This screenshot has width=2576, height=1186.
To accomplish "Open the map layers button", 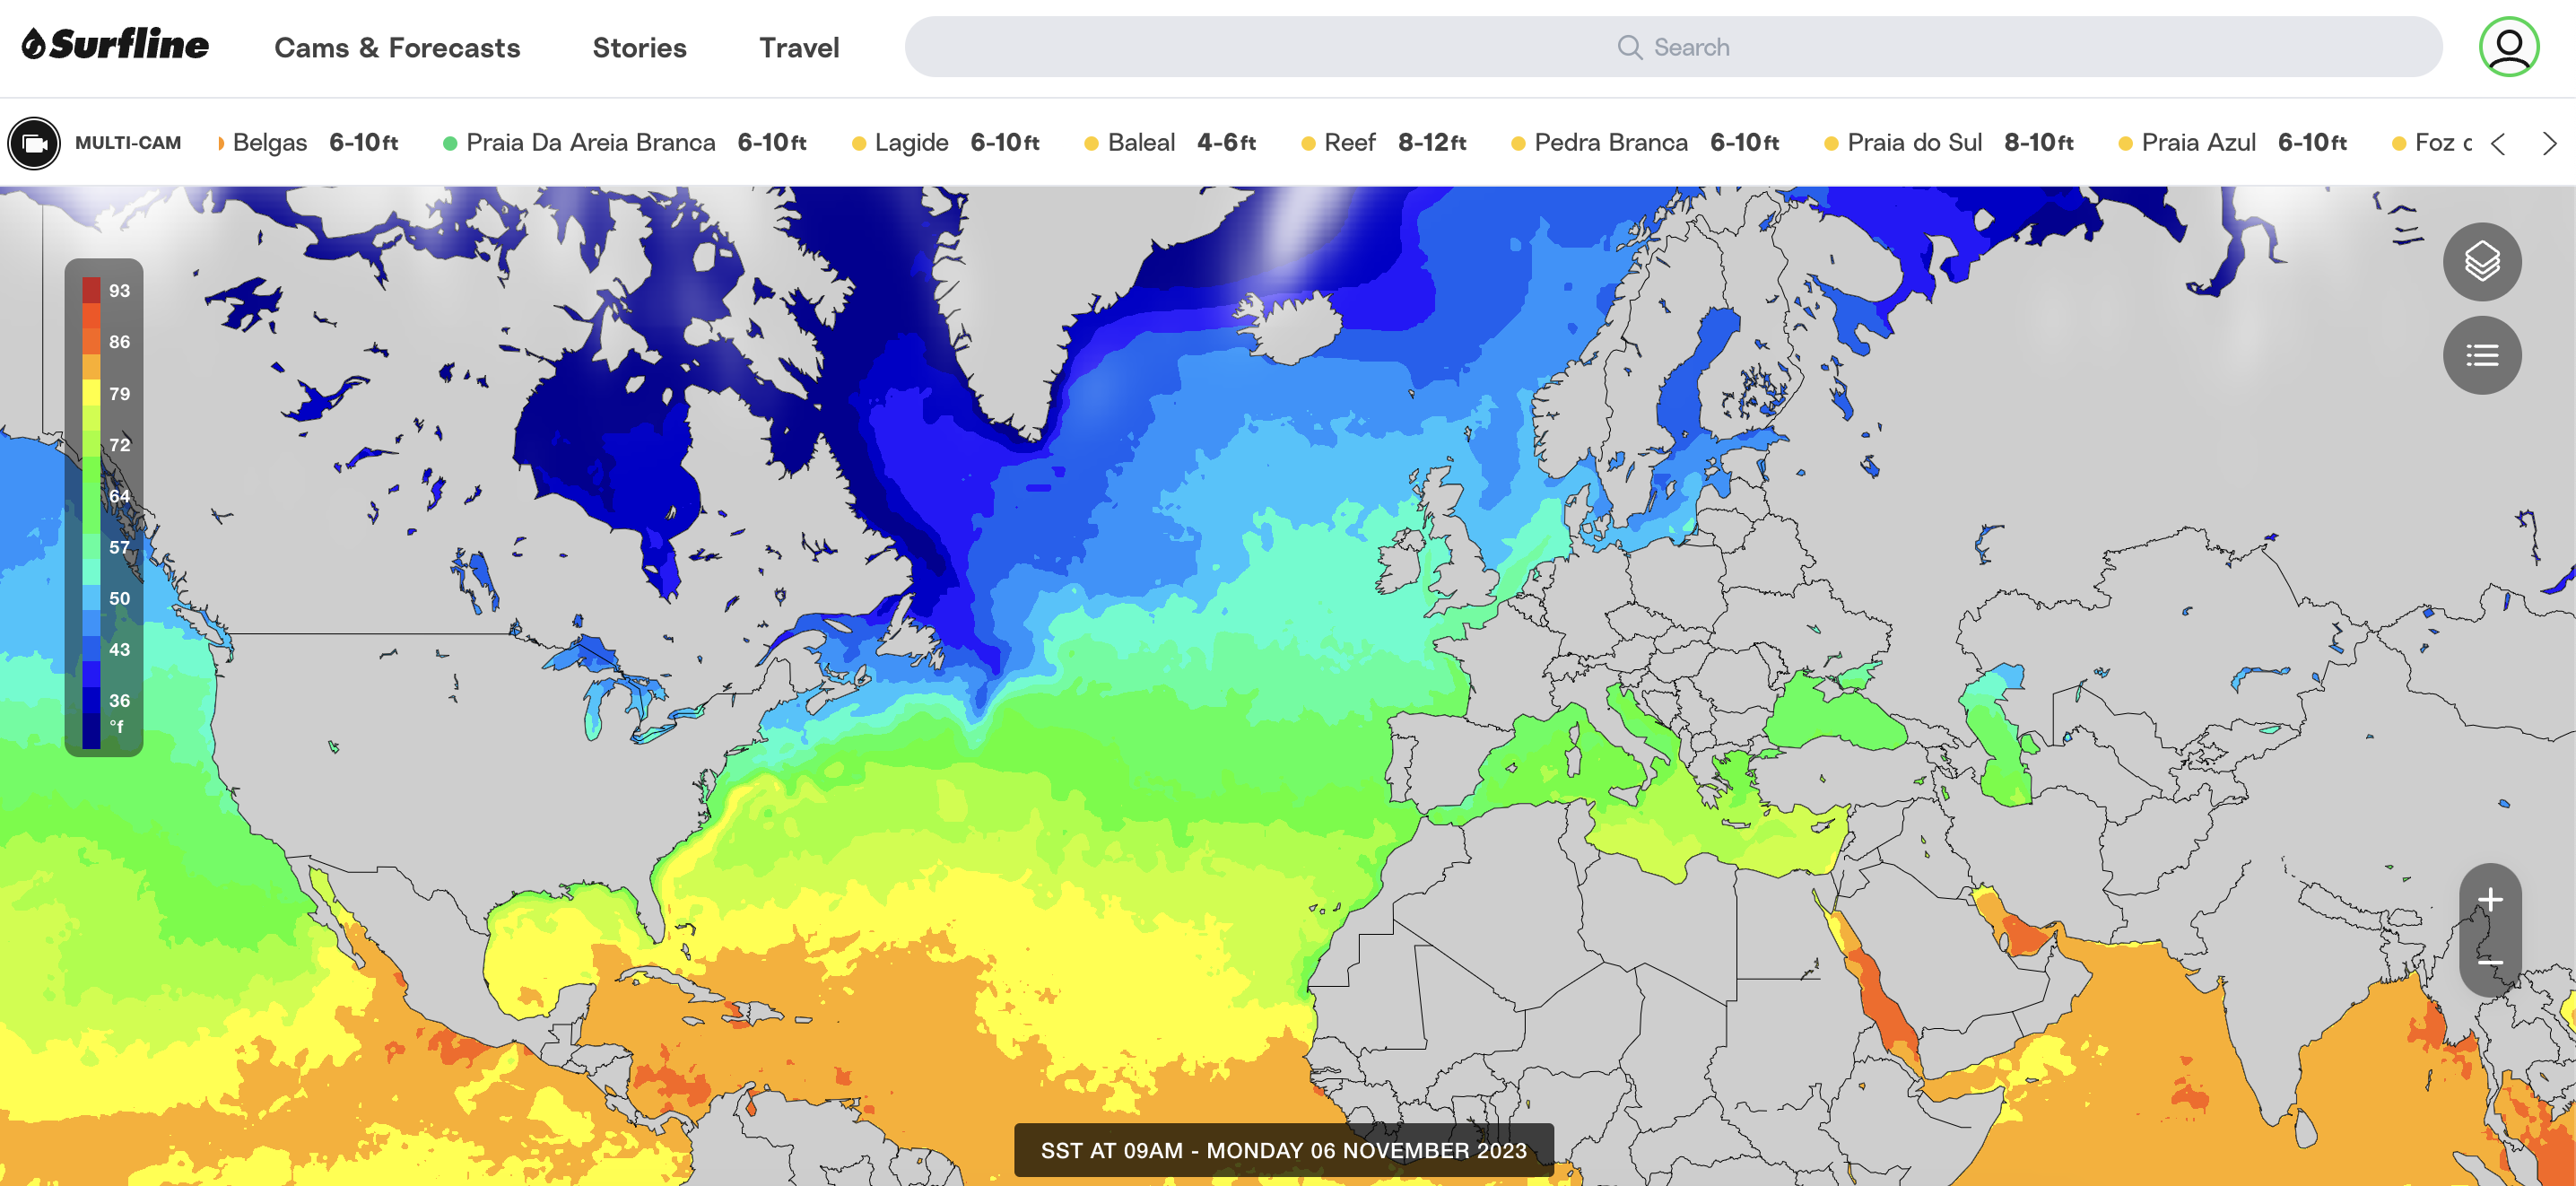I will 2481,262.
